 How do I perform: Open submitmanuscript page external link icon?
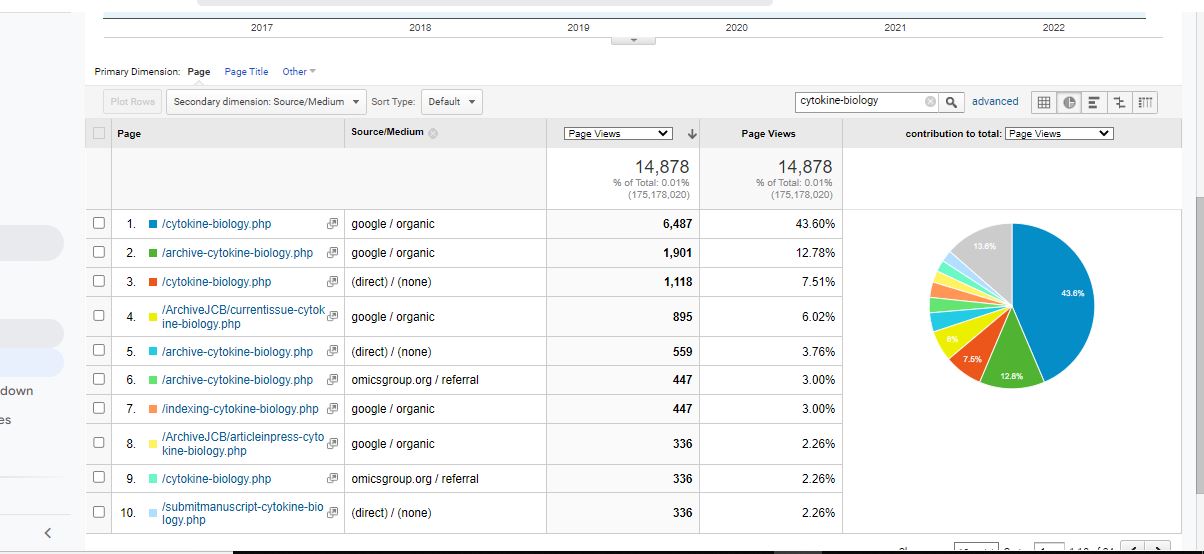(332, 513)
